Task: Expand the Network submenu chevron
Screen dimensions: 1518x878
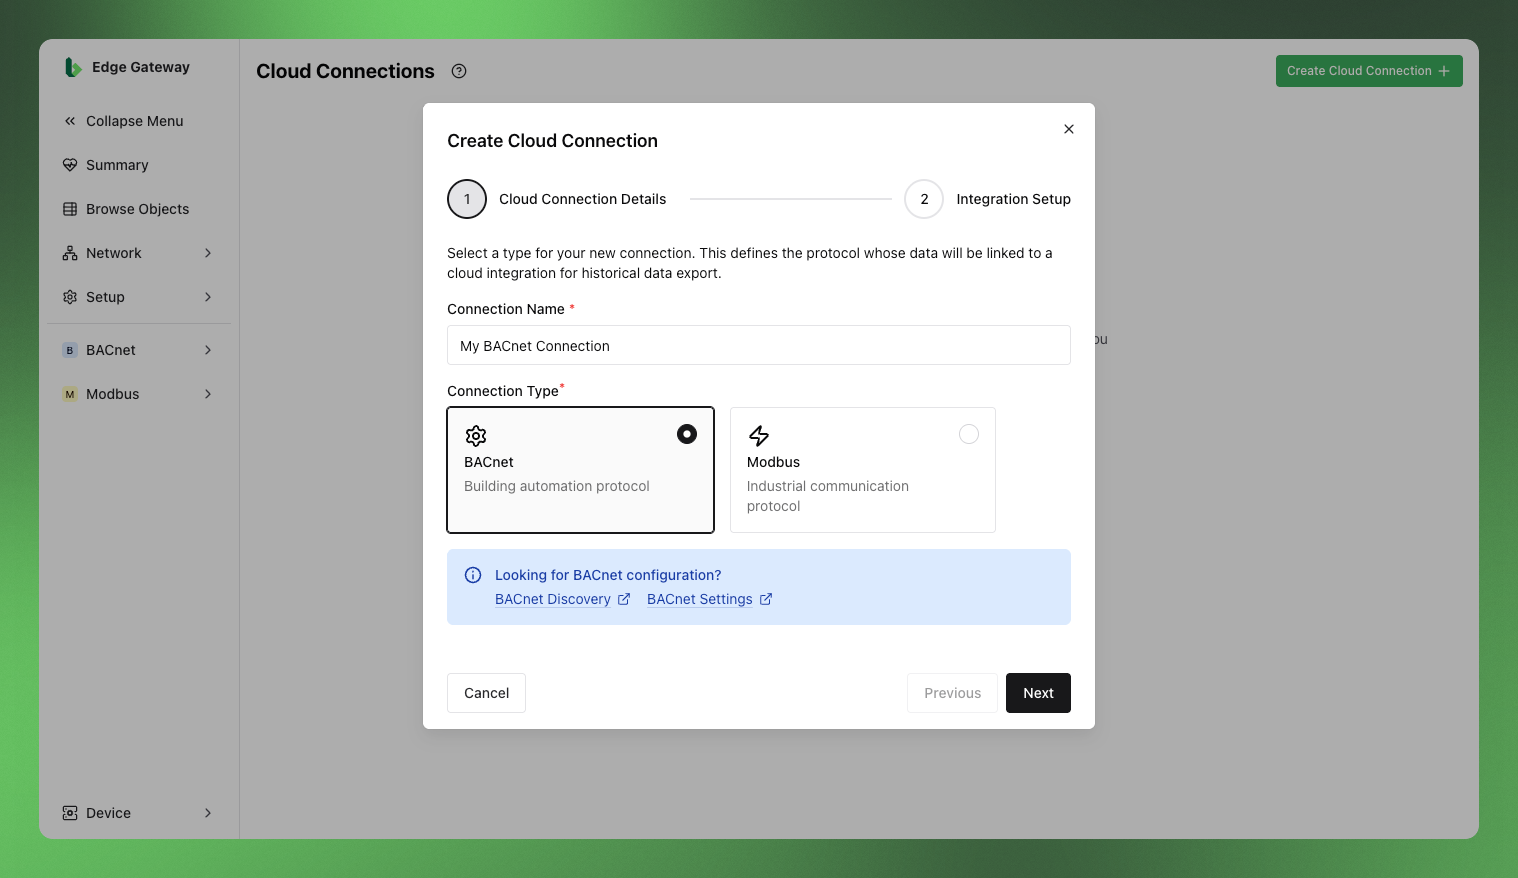Action: (208, 253)
